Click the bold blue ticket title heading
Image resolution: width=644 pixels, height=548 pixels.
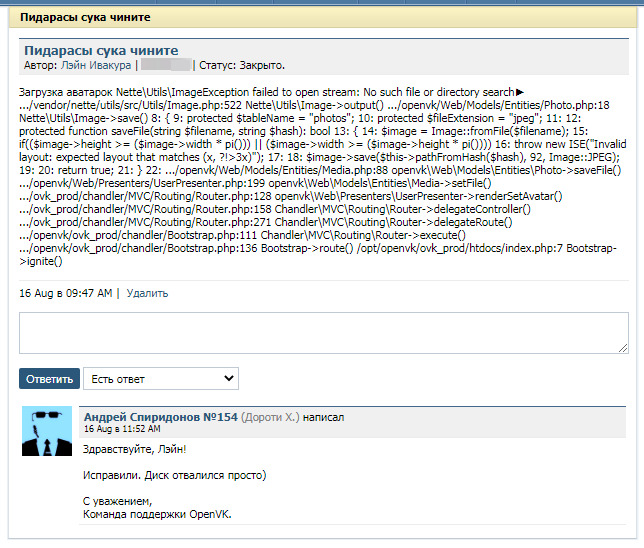(x=101, y=50)
